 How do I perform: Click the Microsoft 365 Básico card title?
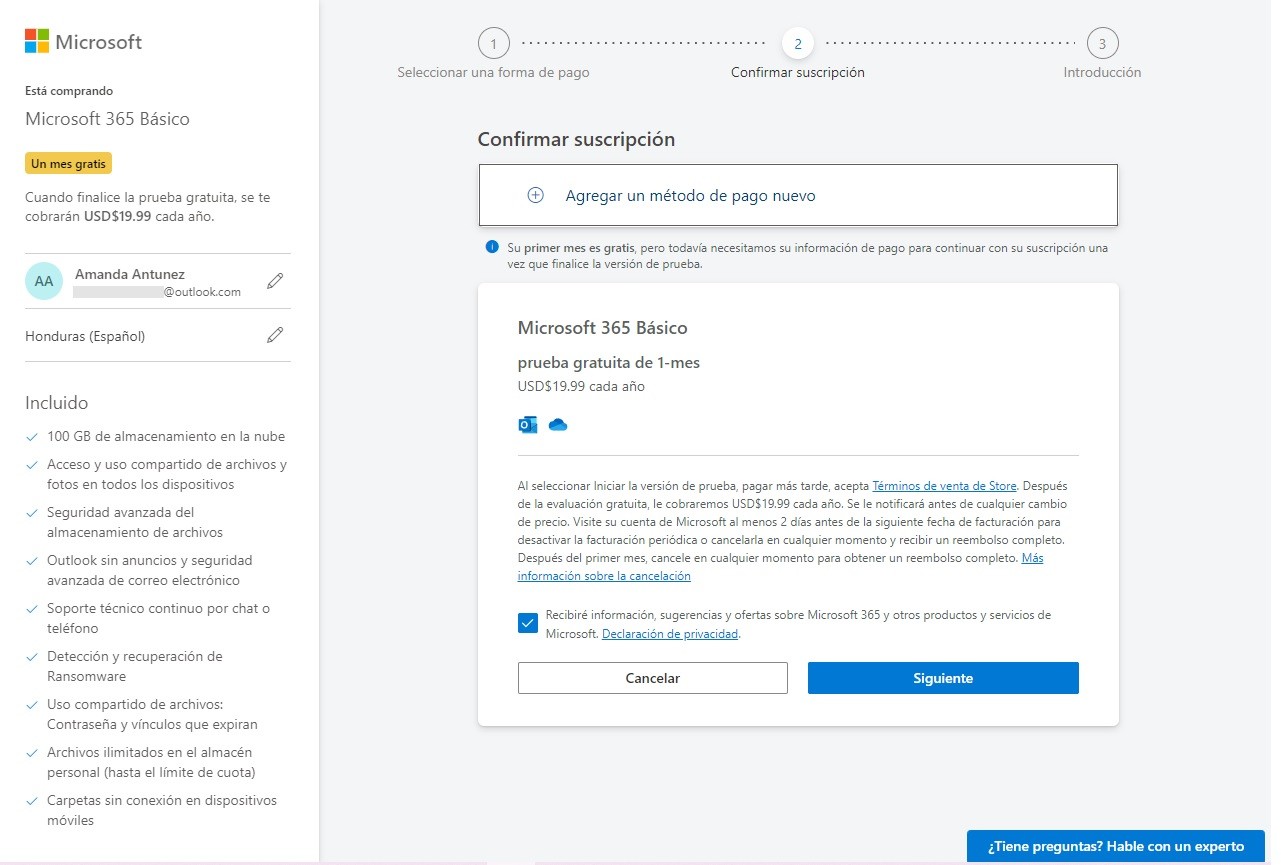click(x=602, y=328)
